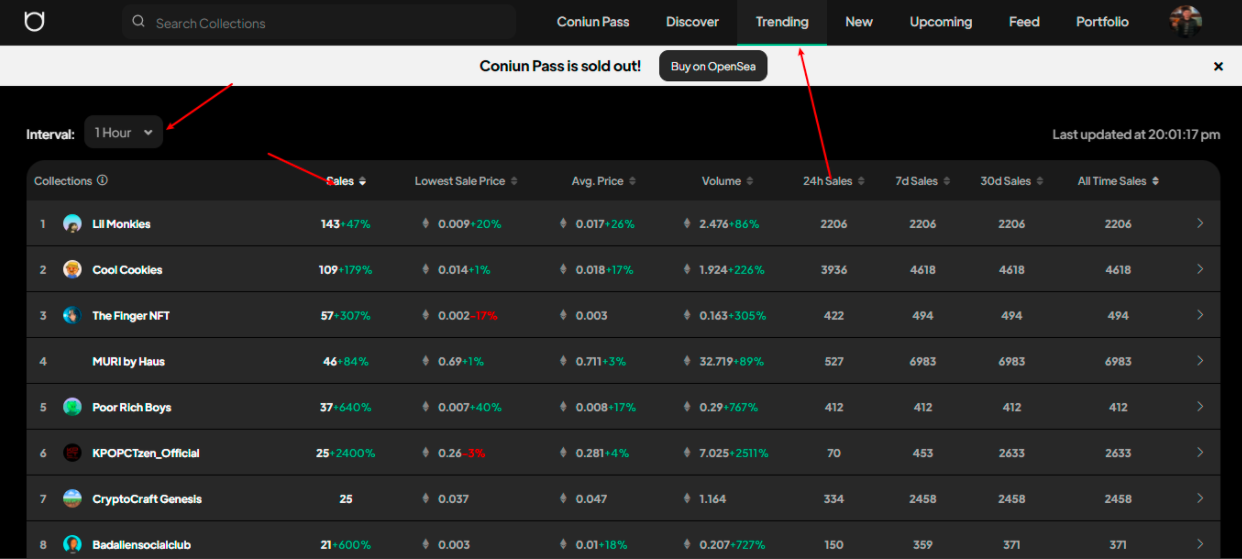Switch to the Discover tab
1242x559 pixels.
click(x=692, y=22)
